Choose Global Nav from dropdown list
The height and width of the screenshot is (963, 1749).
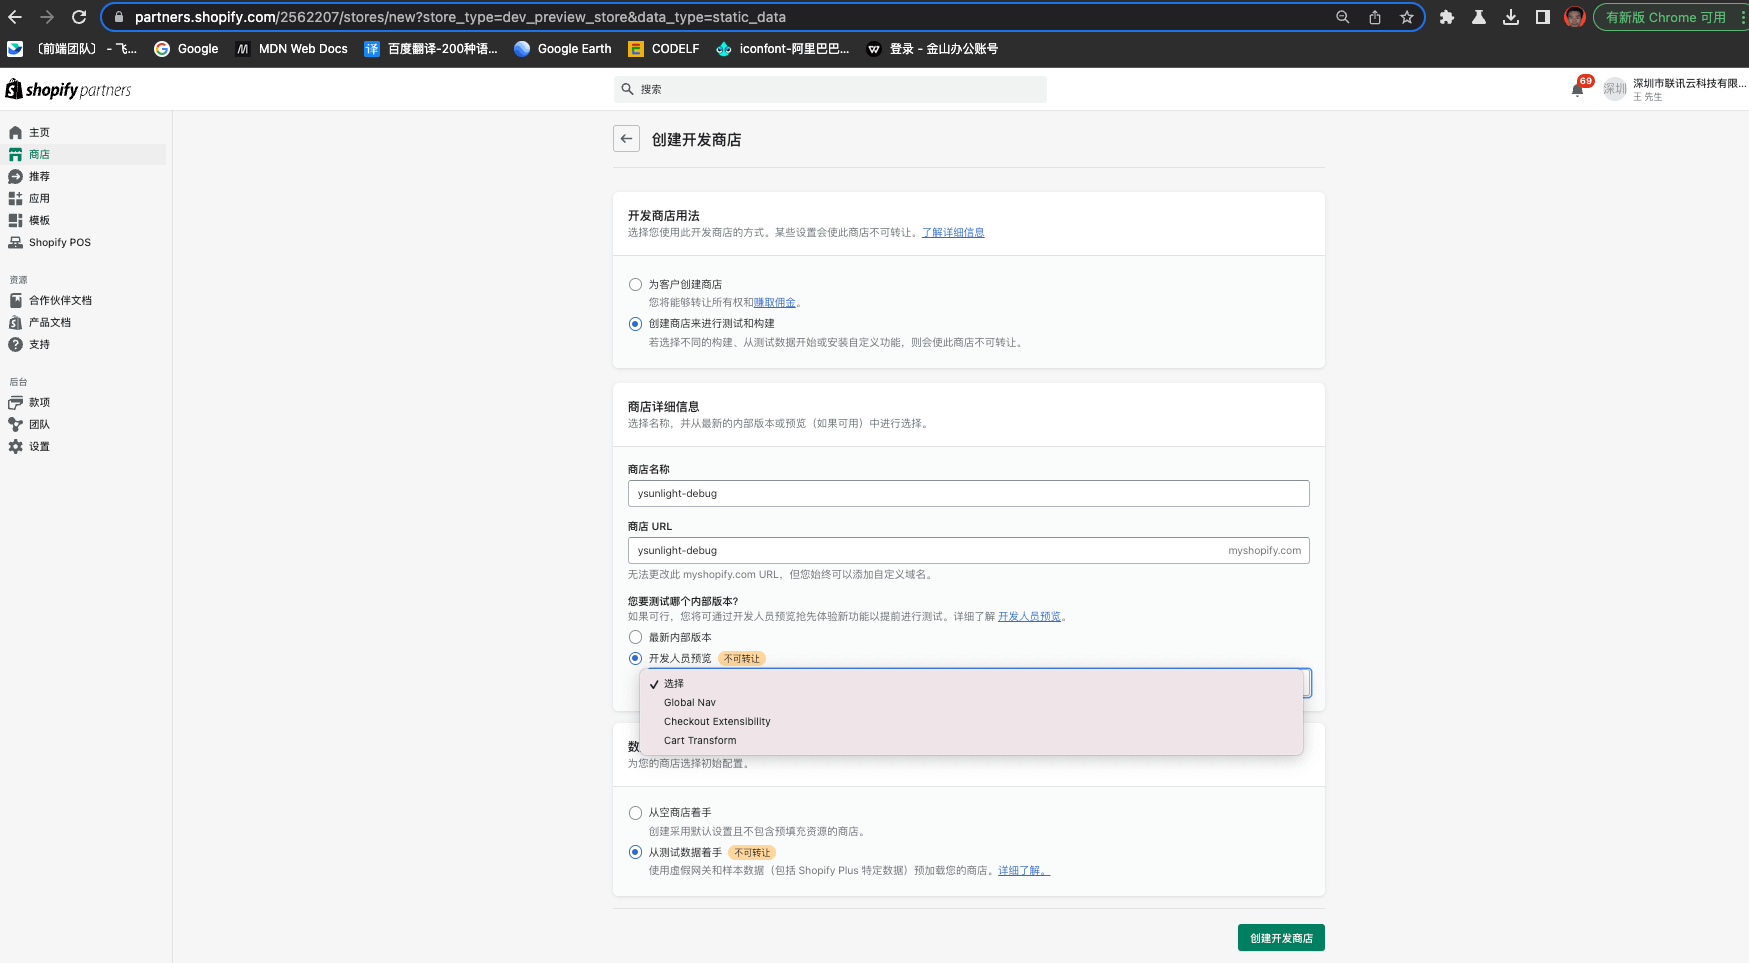(x=690, y=703)
